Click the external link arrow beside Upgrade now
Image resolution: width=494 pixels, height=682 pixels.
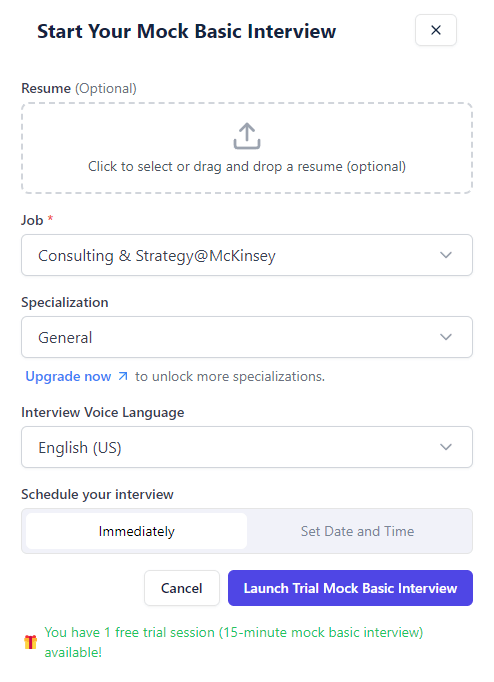(123, 376)
